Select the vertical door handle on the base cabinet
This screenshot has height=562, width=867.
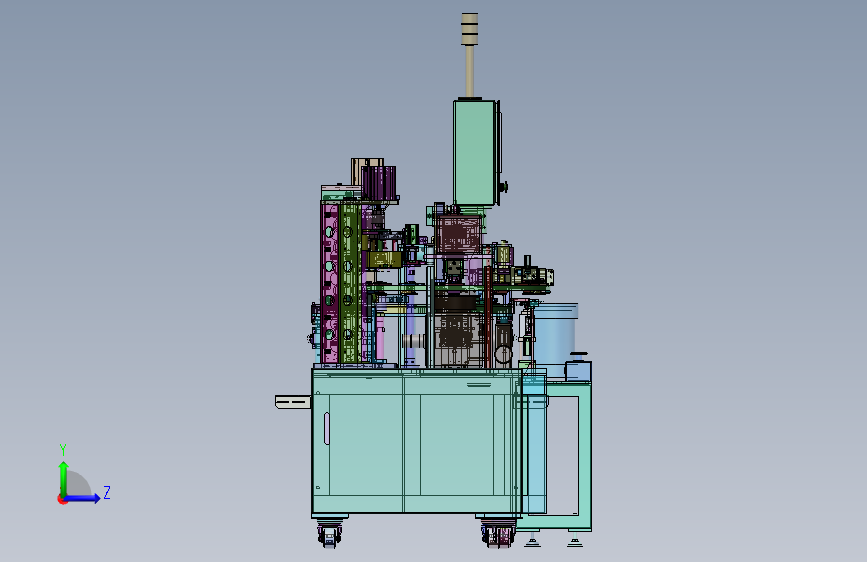point(327,429)
